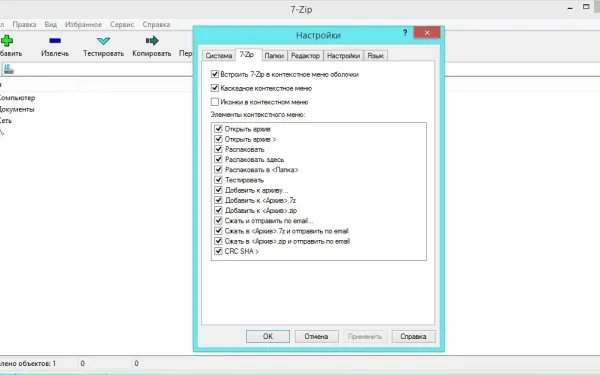Switch to the Редактор tab
Viewport: 600px width, 375px height.
(305, 55)
